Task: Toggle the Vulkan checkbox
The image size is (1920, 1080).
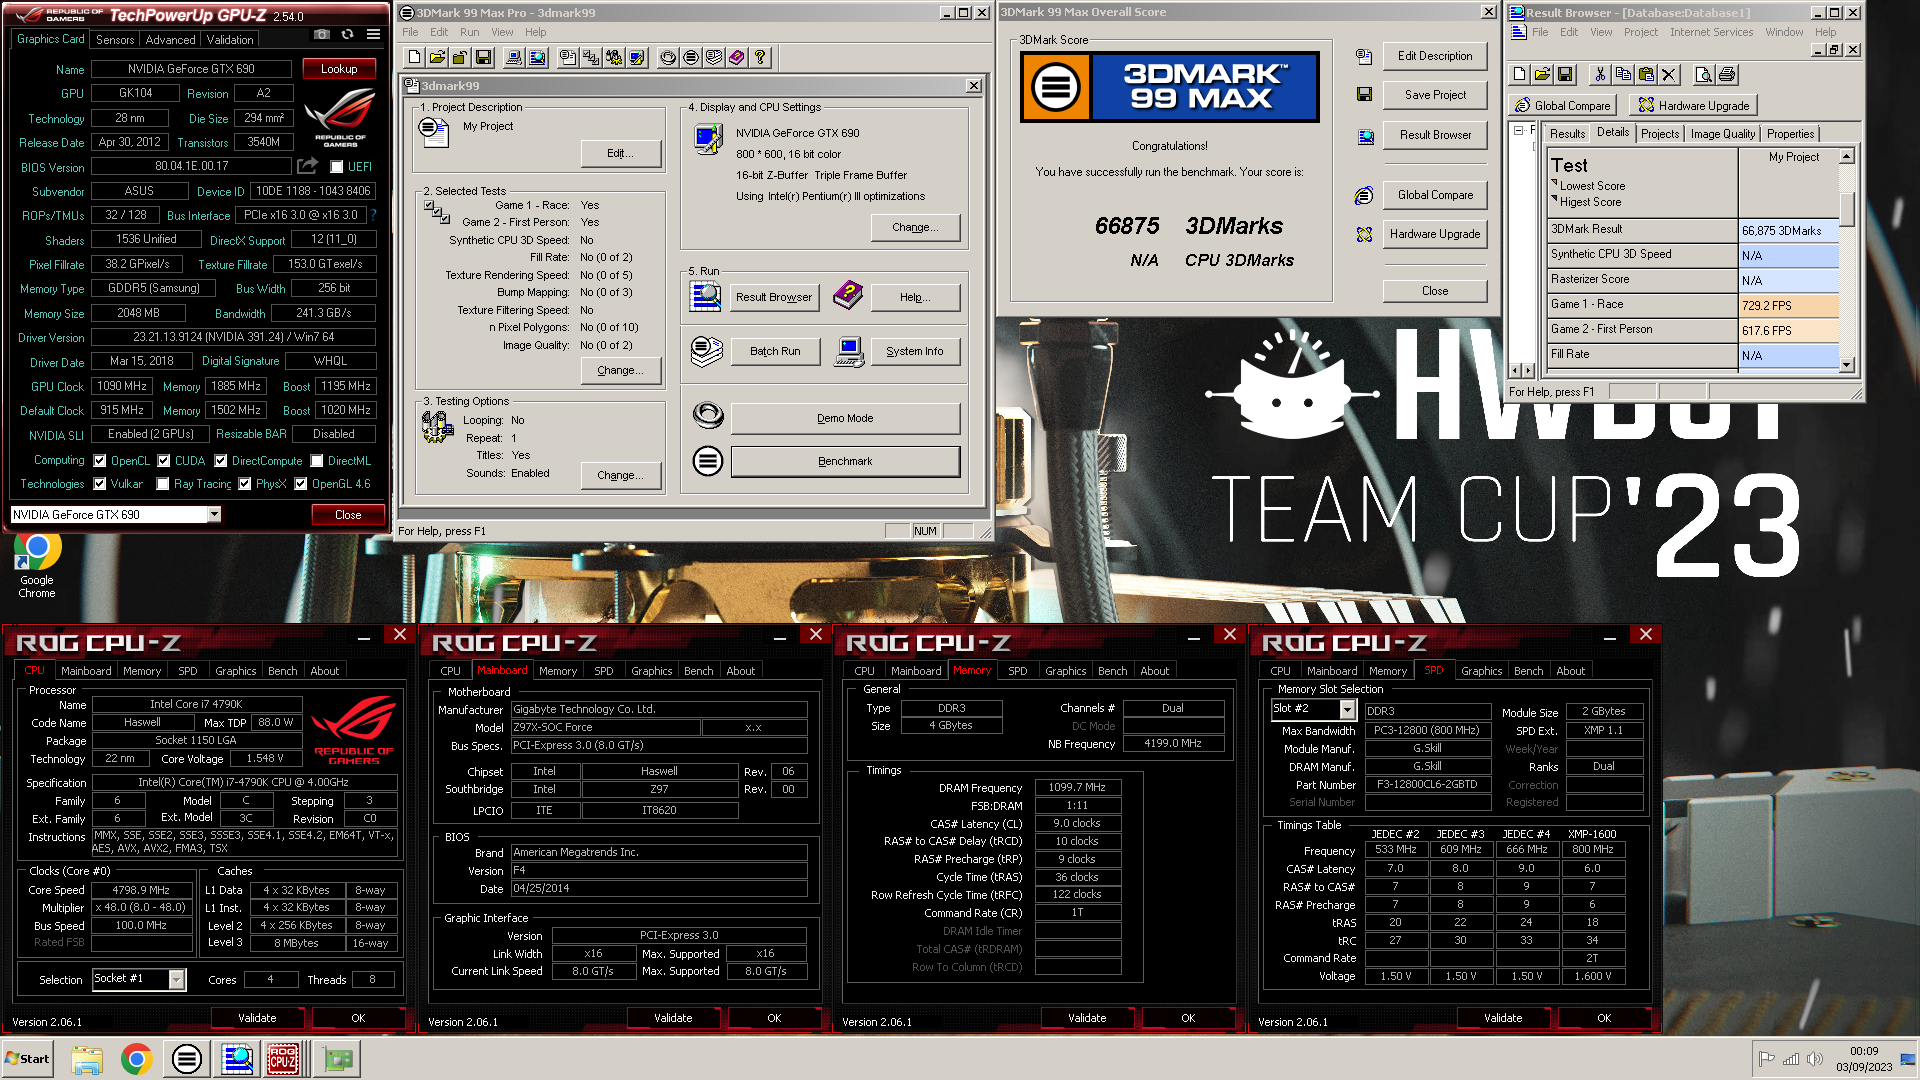Action: [100, 484]
